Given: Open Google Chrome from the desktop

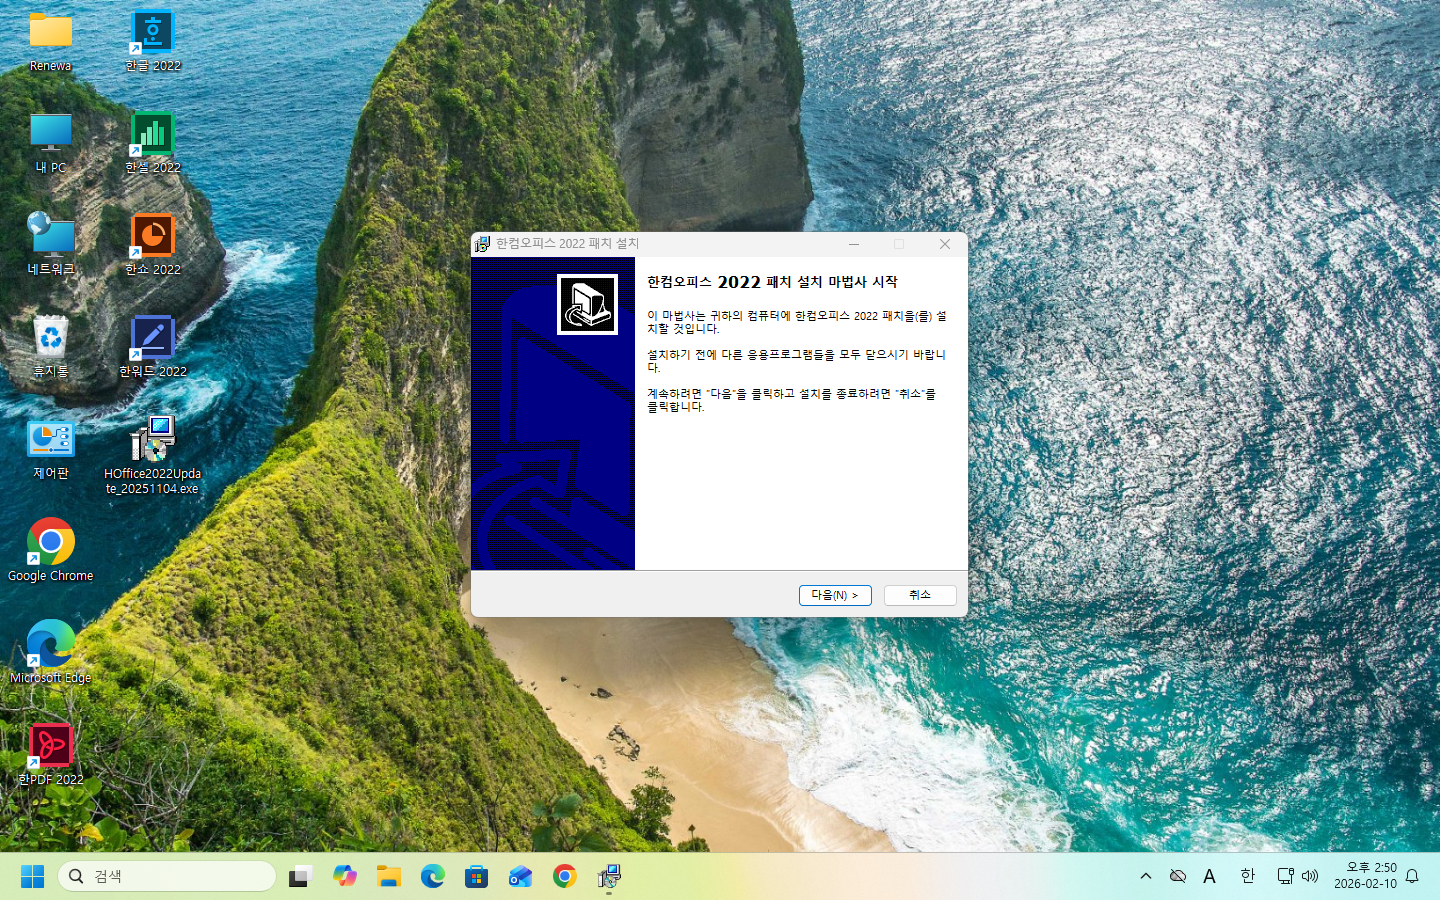Looking at the screenshot, I should (50, 540).
